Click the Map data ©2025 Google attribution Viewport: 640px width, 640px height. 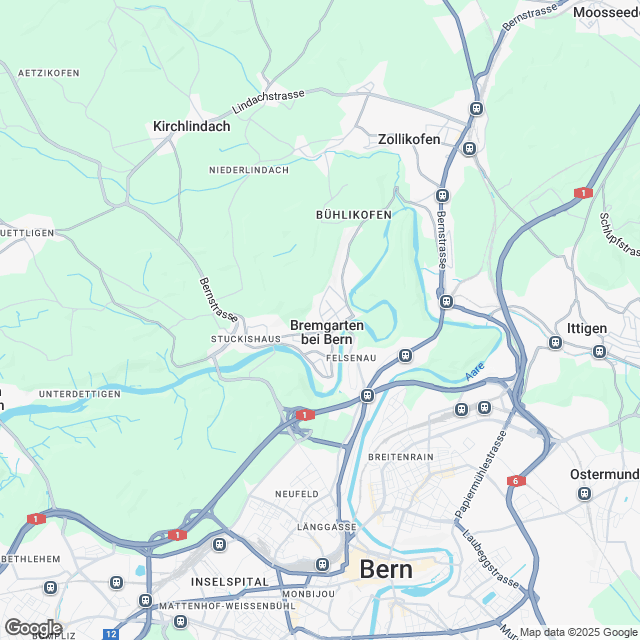[580, 632]
